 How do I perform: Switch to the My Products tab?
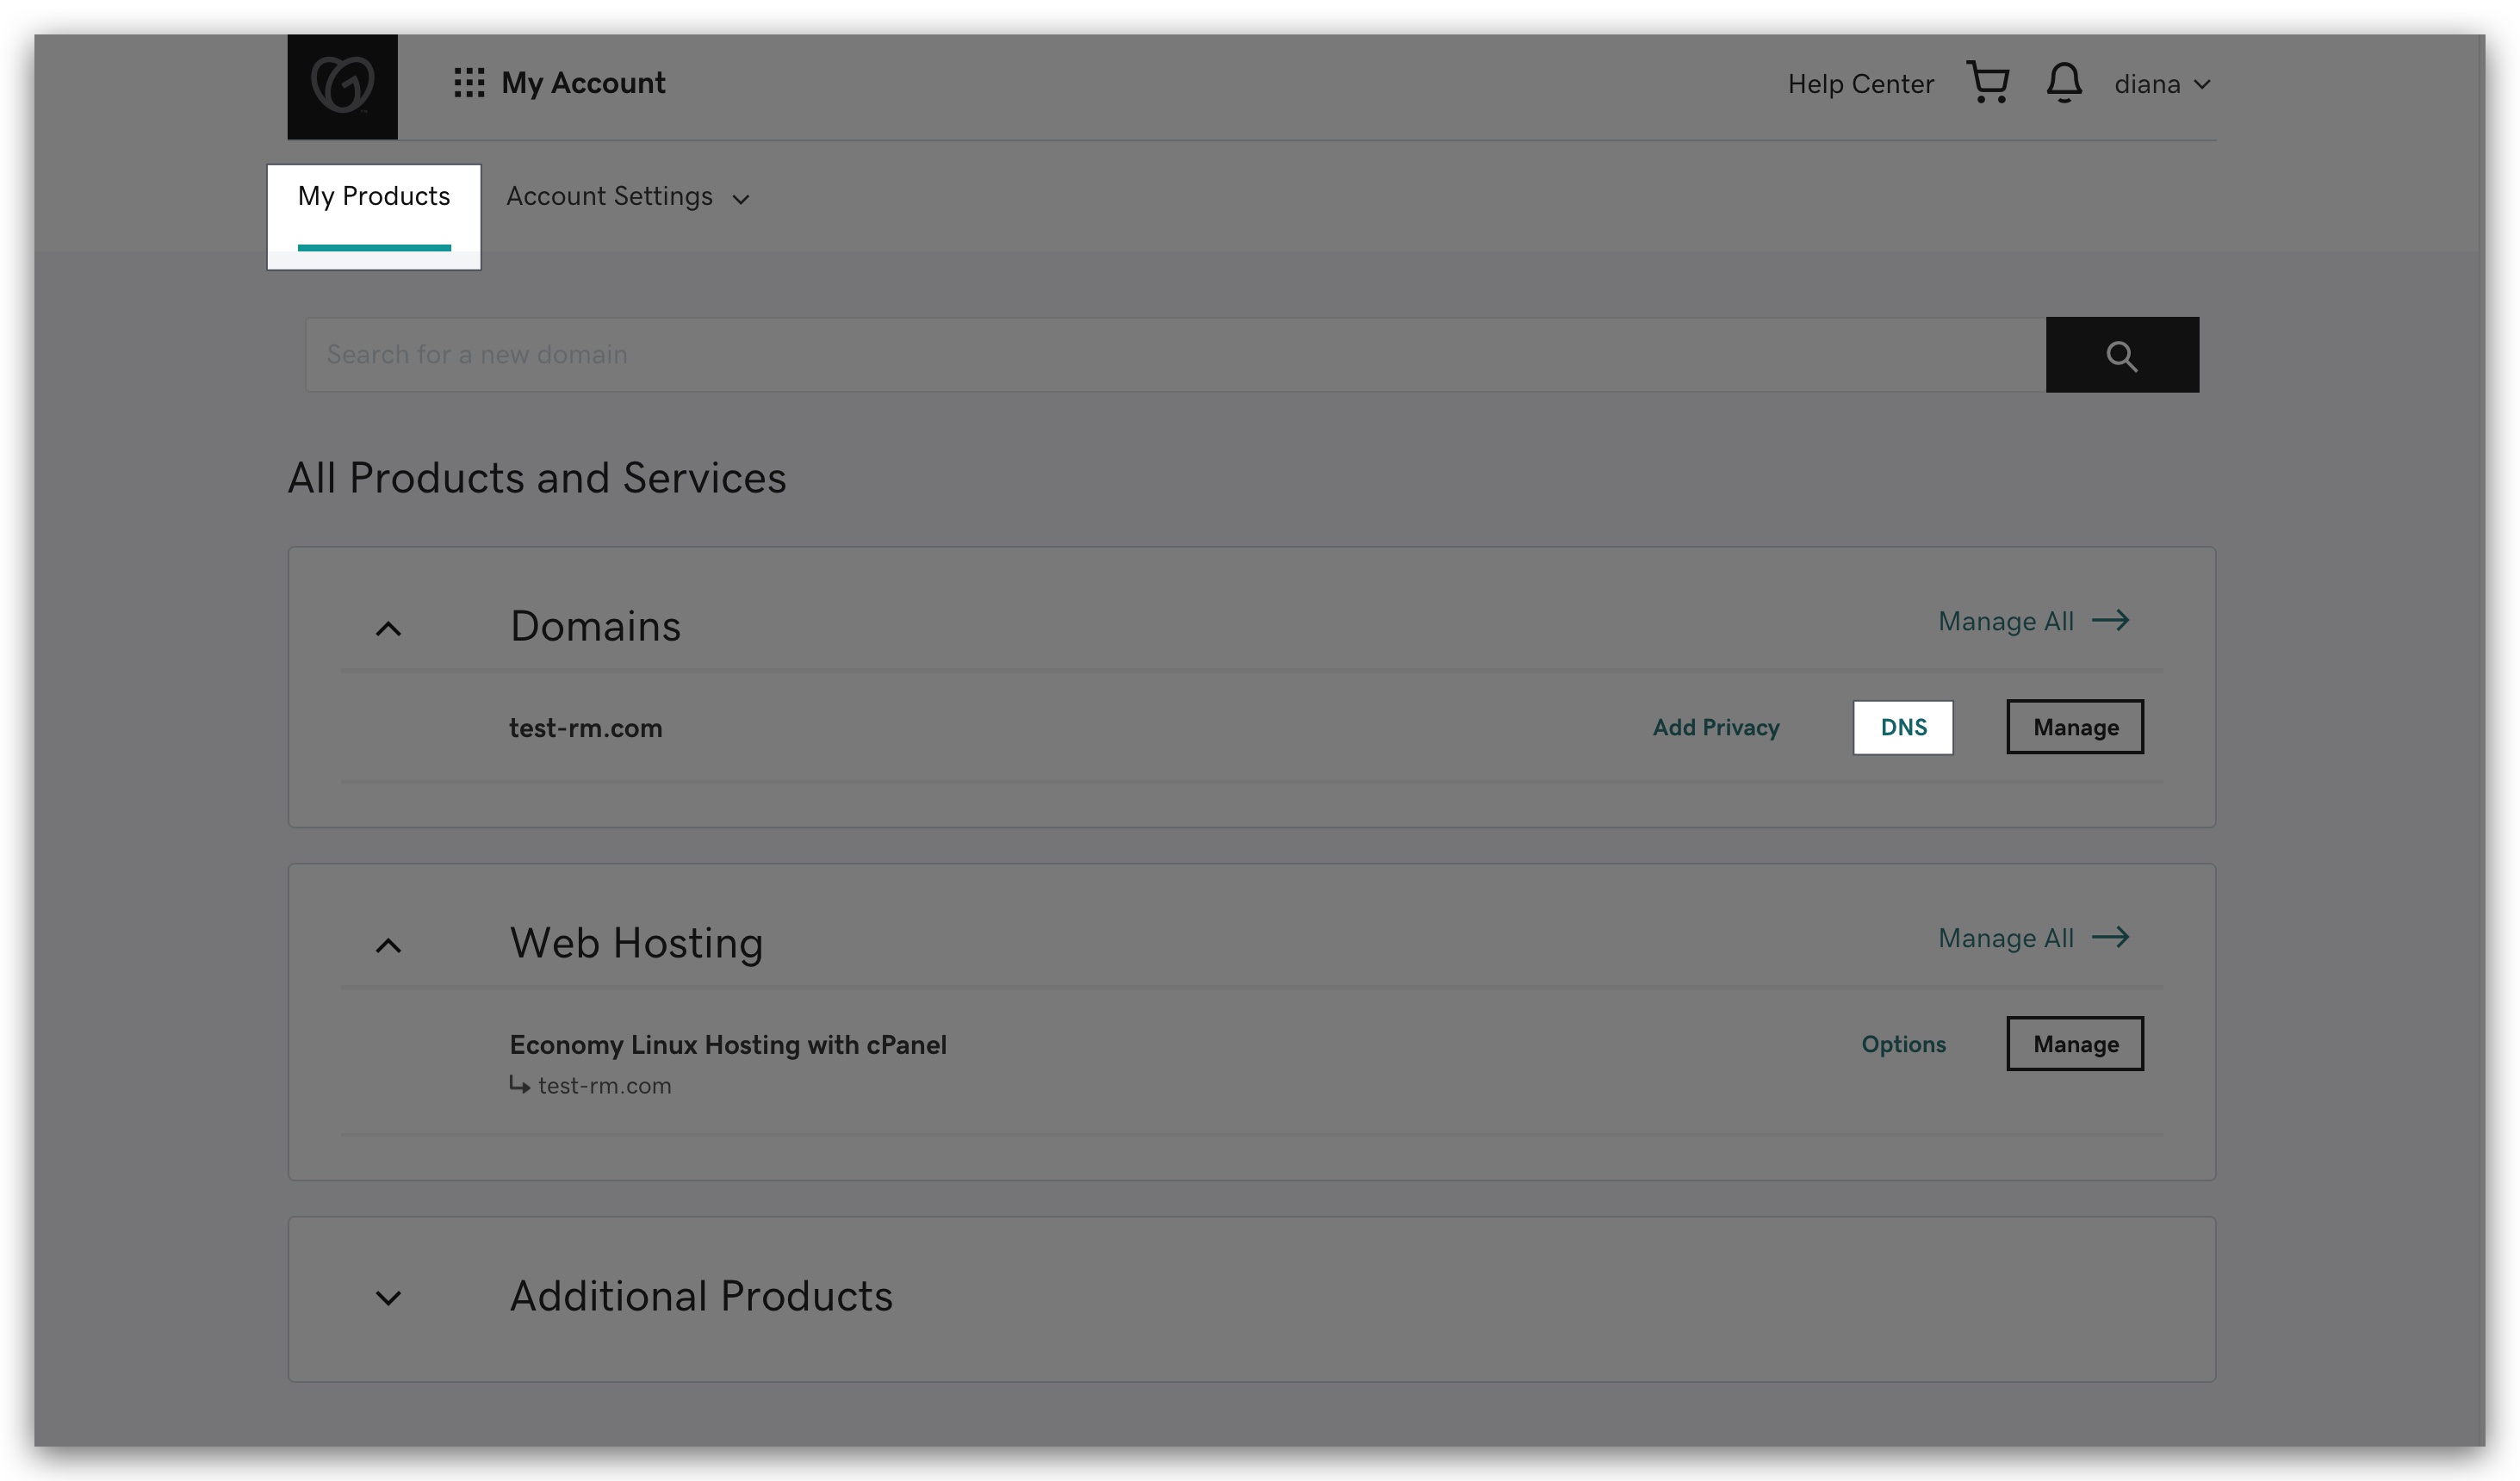coord(374,197)
